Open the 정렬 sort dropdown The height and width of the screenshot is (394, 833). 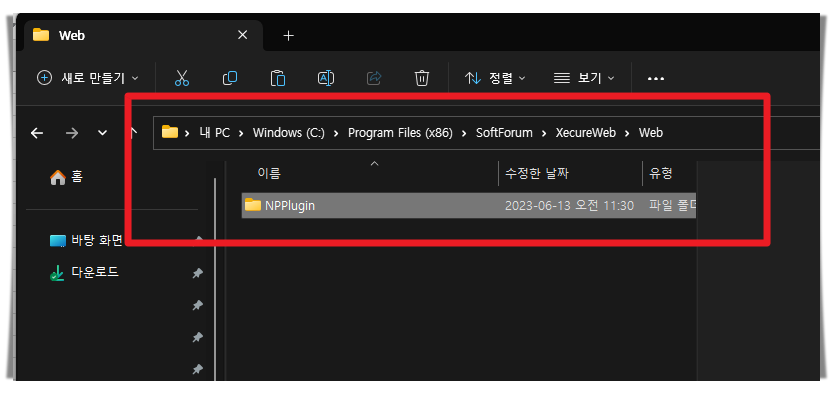click(x=495, y=78)
